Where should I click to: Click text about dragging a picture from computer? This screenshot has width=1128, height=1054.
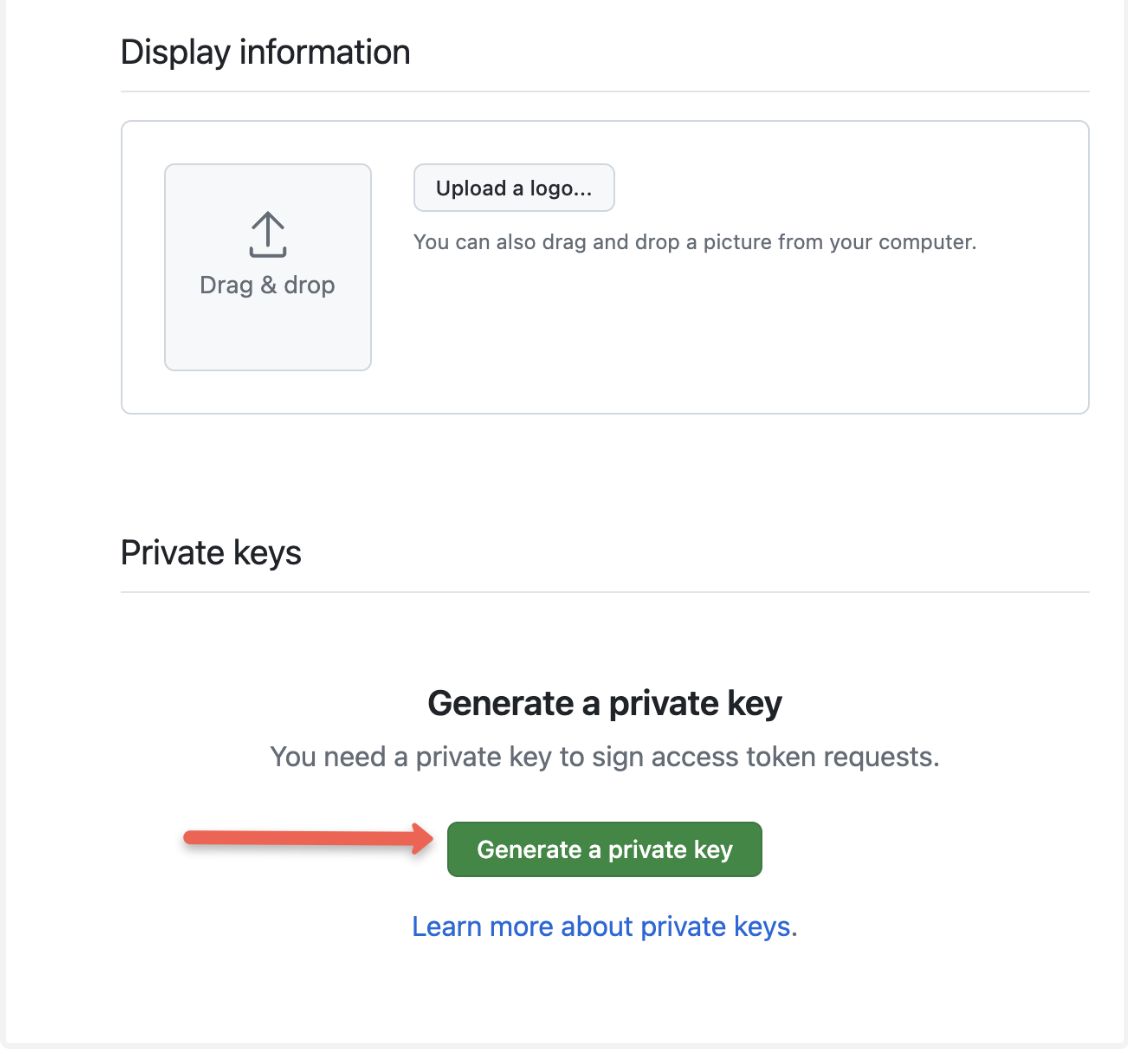coord(695,242)
